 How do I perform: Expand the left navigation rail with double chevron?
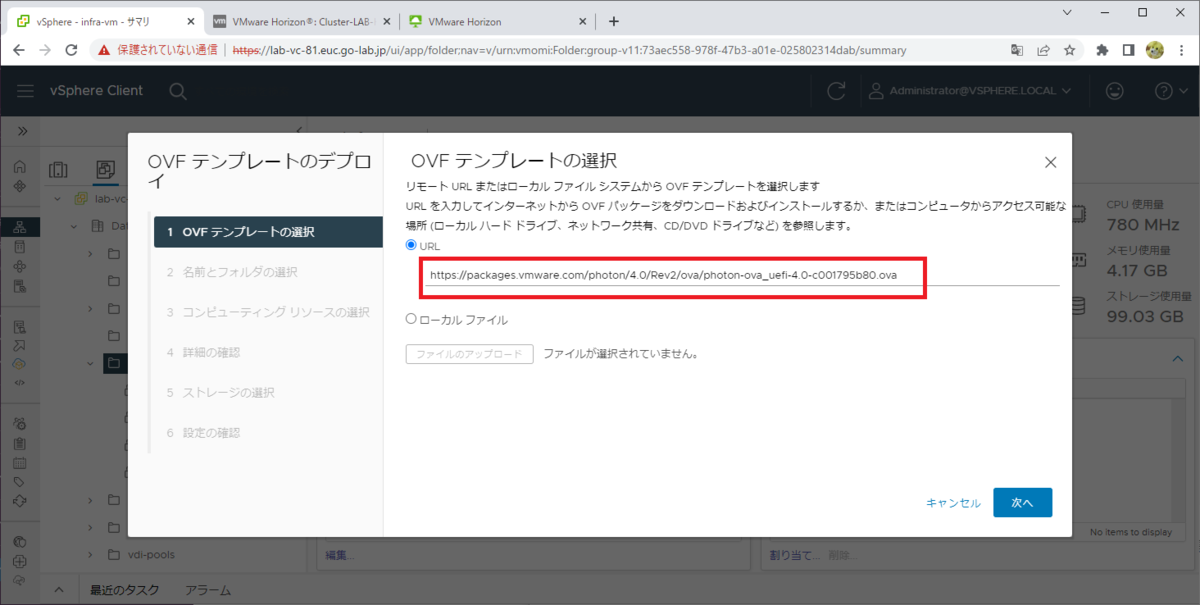(22, 131)
